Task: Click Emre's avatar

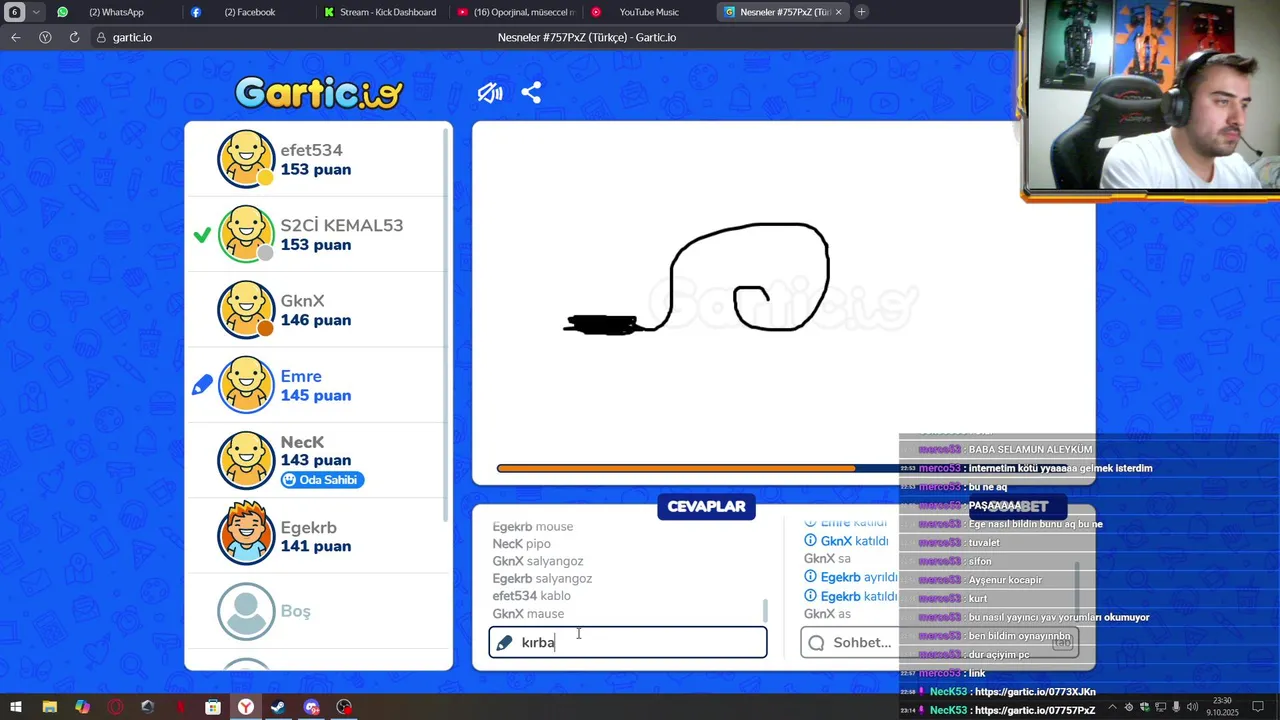Action: pyautogui.click(x=246, y=385)
